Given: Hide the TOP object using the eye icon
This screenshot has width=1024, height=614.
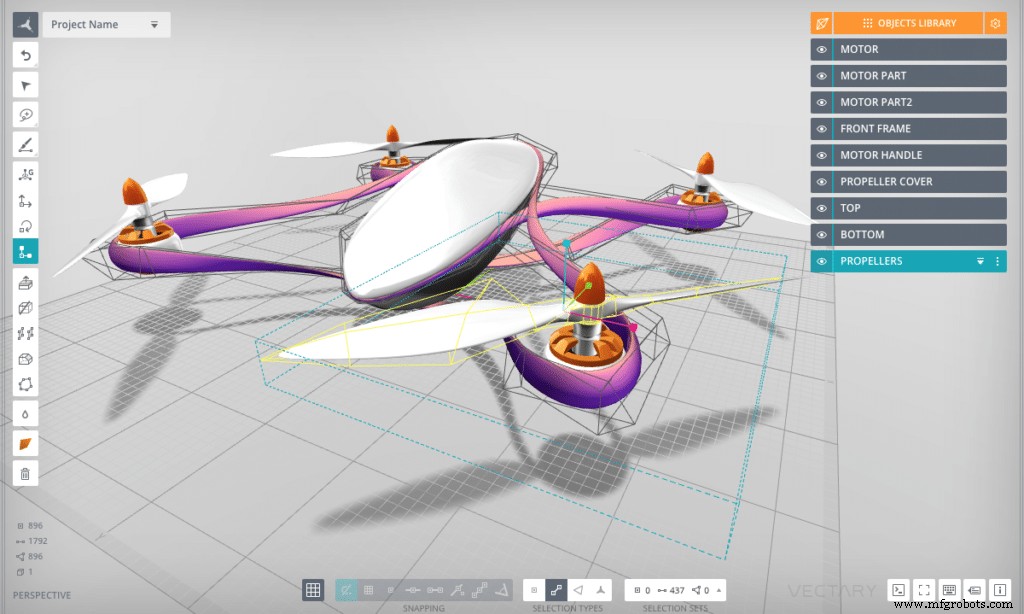Looking at the screenshot, I should [821, 207].
